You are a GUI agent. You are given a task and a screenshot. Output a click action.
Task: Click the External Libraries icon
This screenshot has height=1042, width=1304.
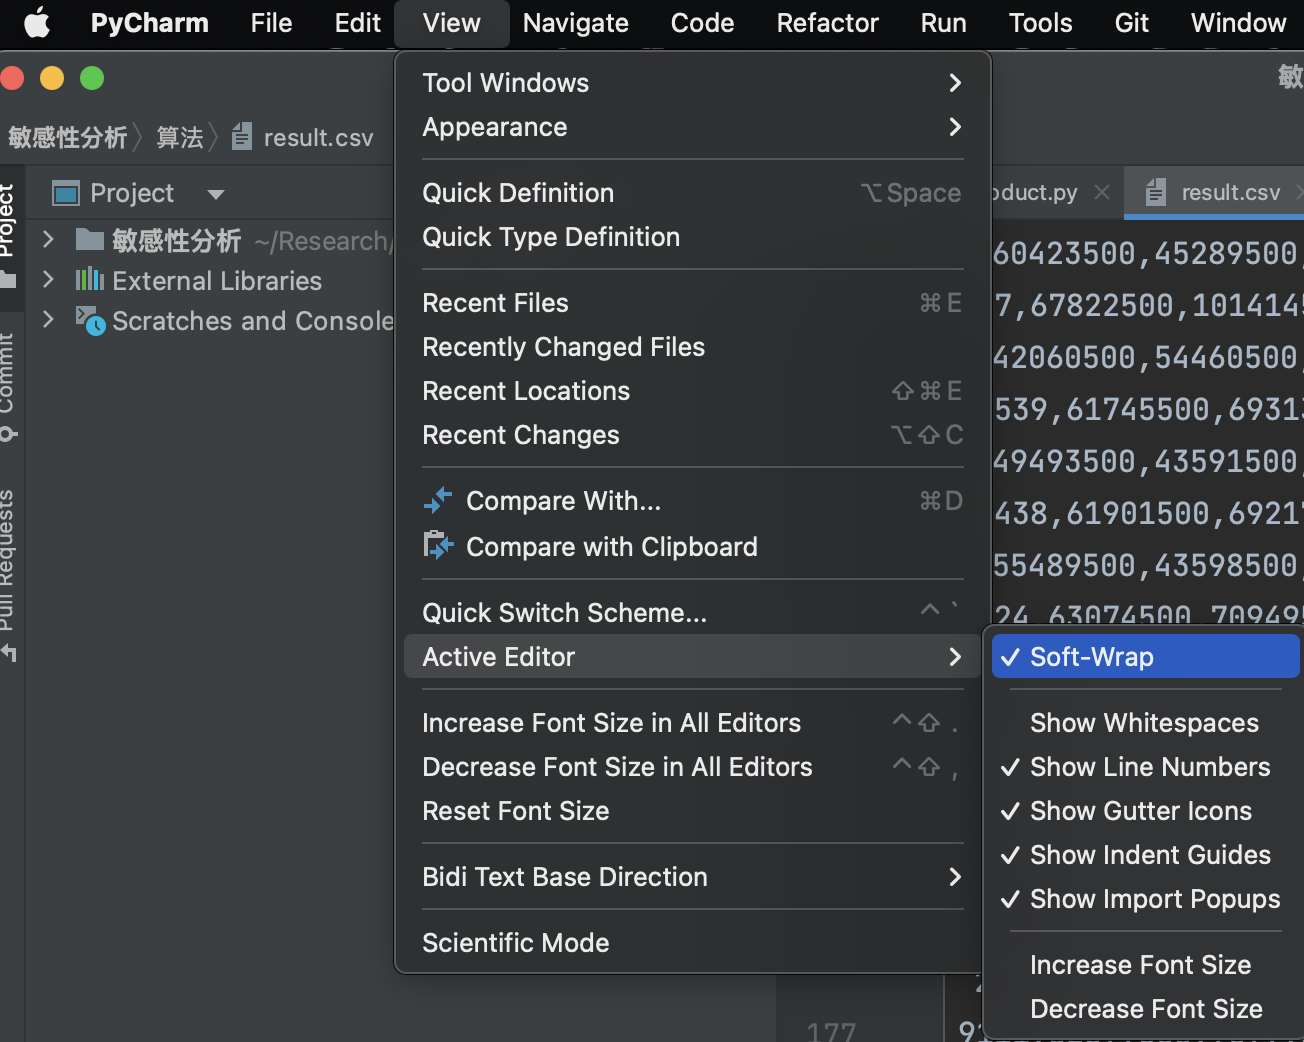(91, 281)
